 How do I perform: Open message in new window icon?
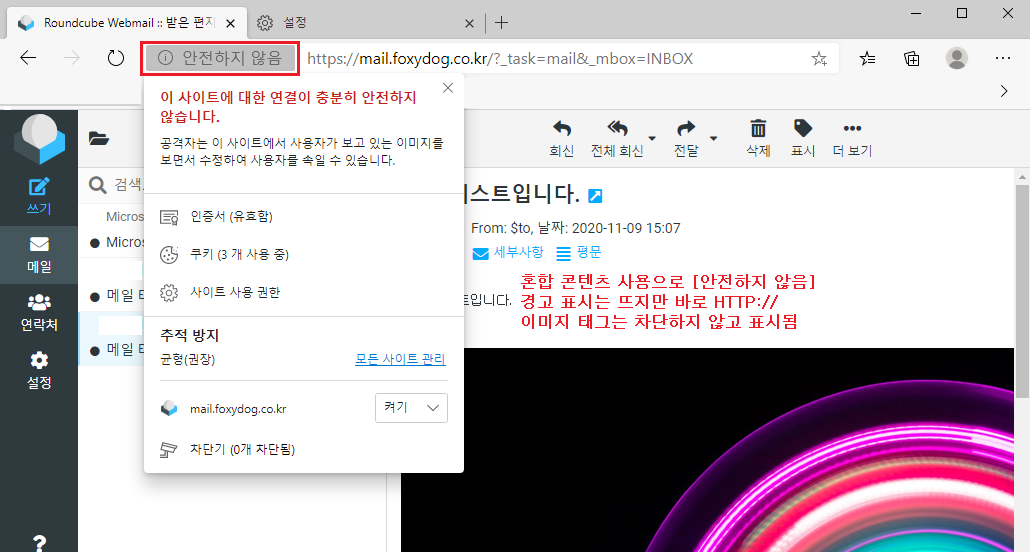(x=595, y=195)
